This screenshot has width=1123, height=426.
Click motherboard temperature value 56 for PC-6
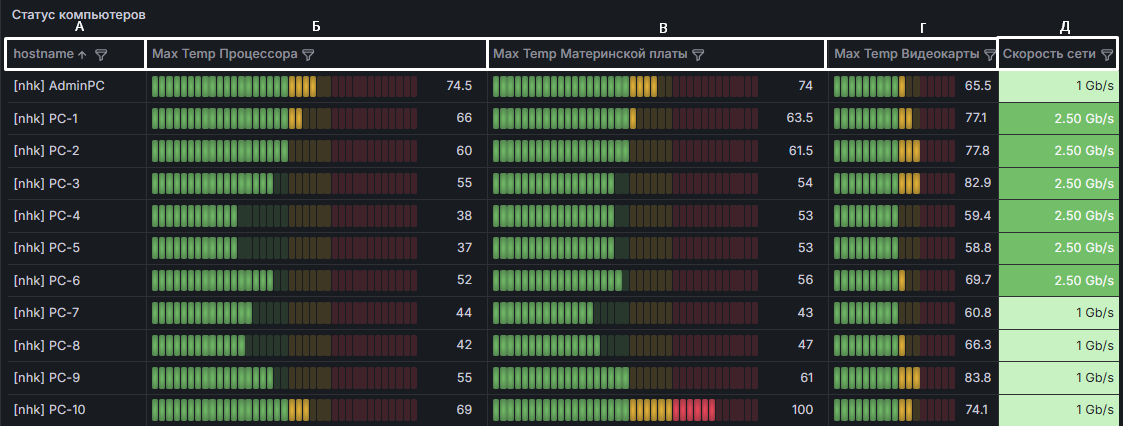pos(806,280)
